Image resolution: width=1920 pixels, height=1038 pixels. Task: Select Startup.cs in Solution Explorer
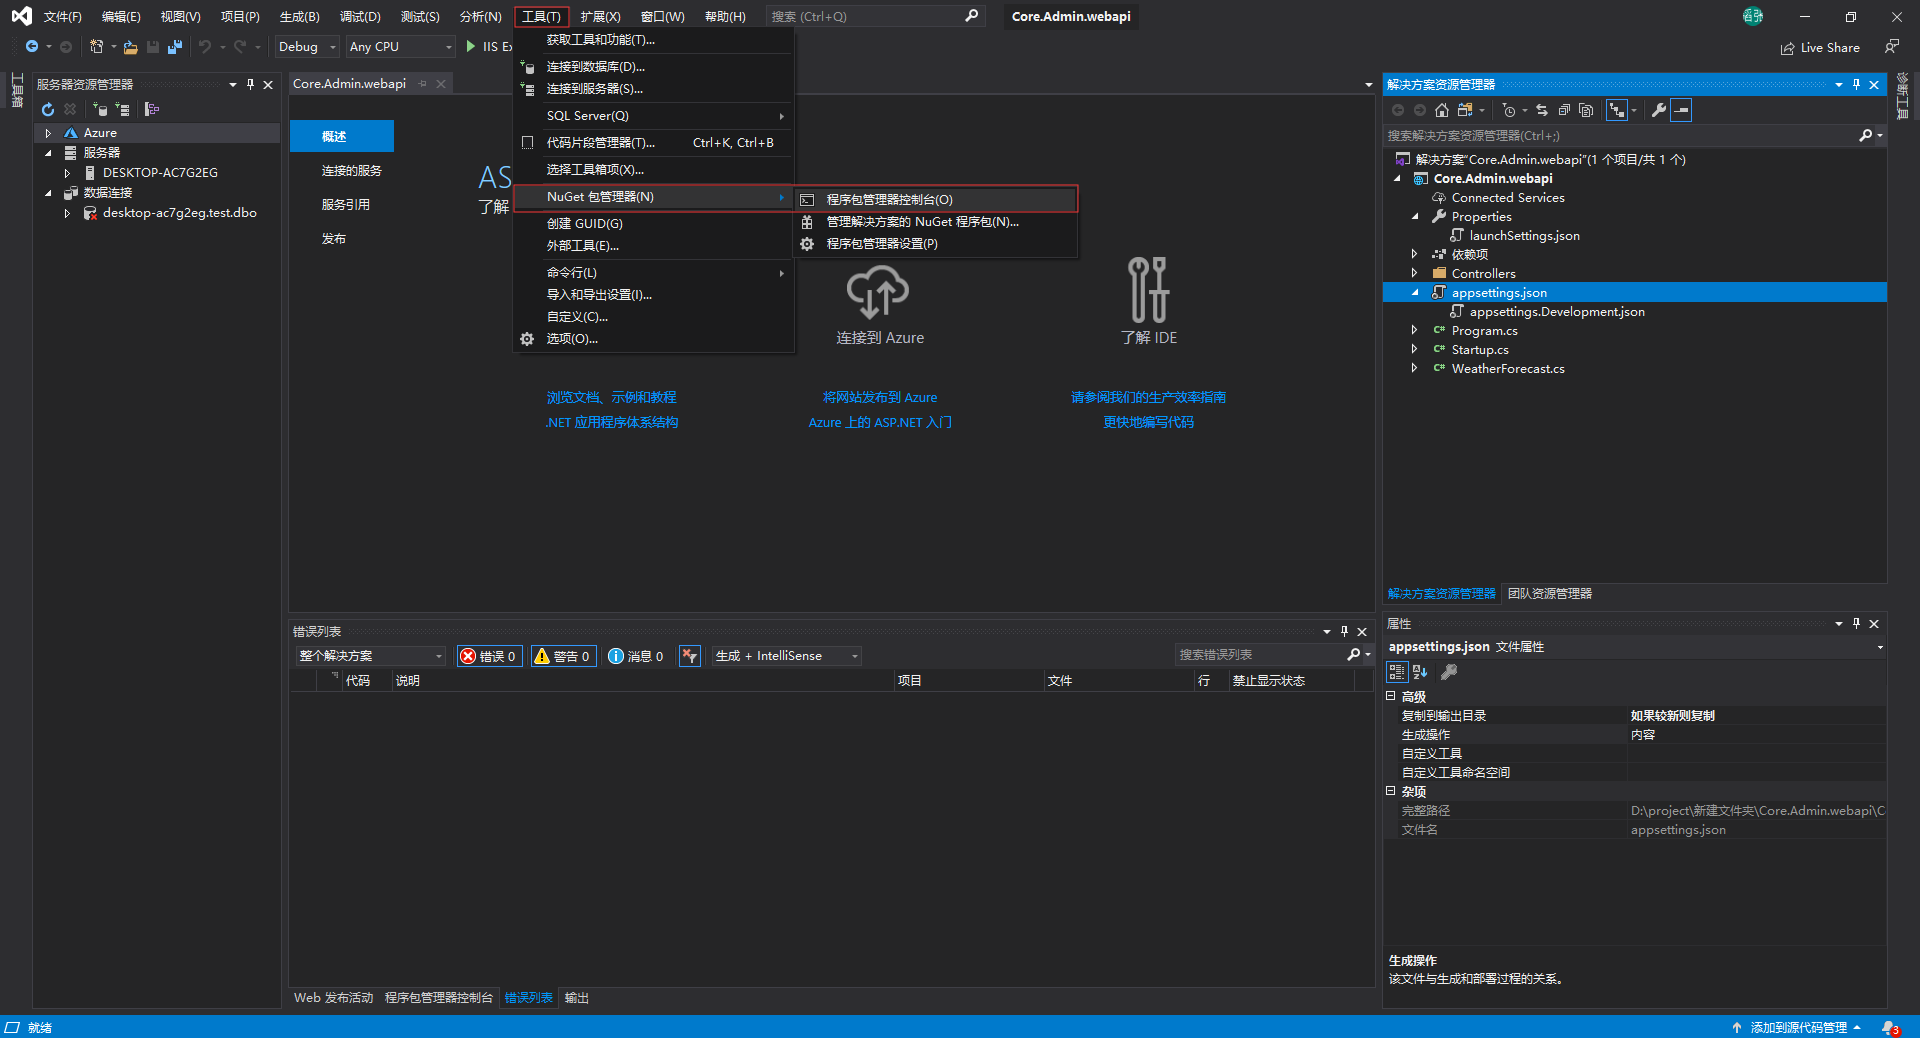[1479, 350]
